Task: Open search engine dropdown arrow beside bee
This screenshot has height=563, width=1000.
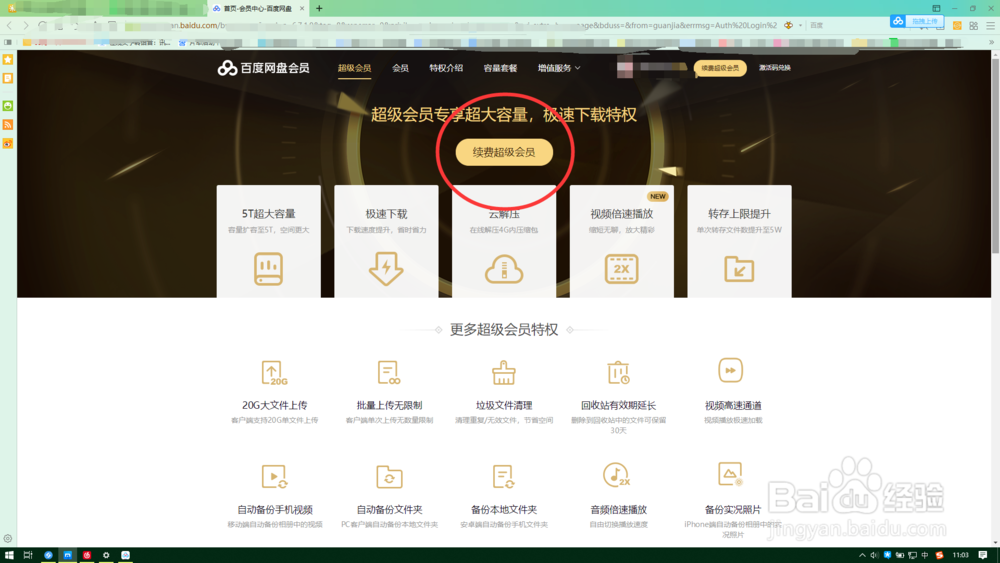Action: pos(800,26)
